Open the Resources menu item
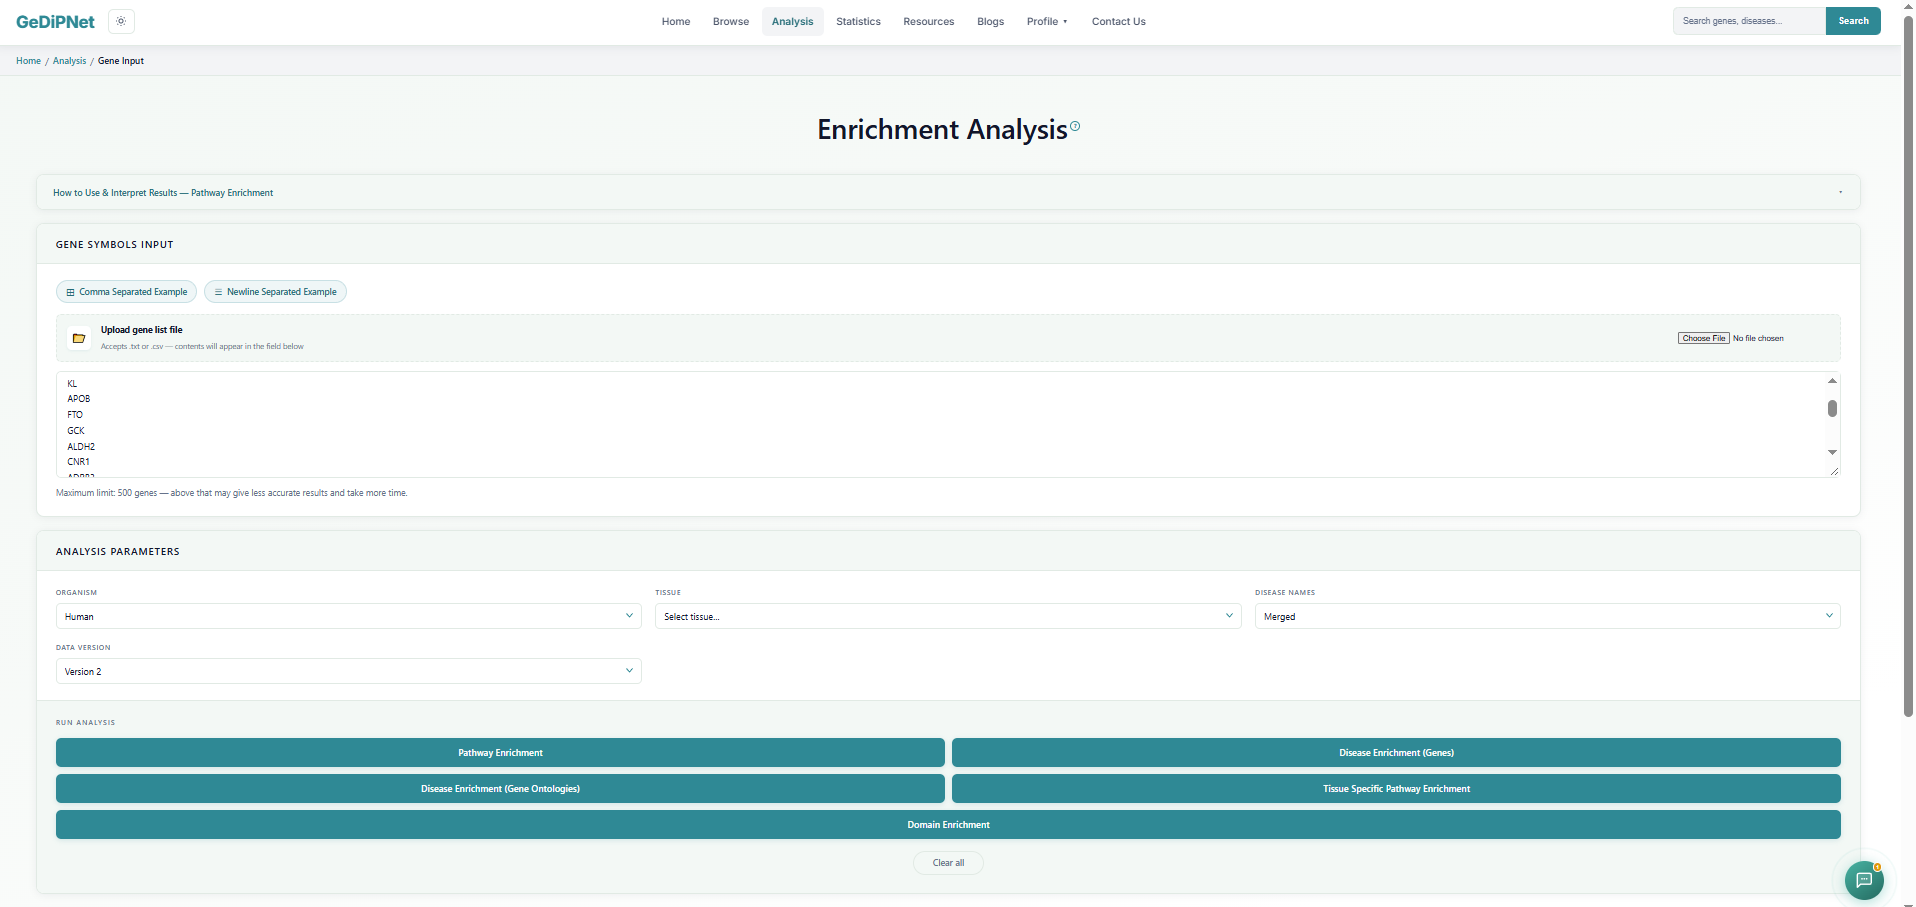 tap(928, 21)
